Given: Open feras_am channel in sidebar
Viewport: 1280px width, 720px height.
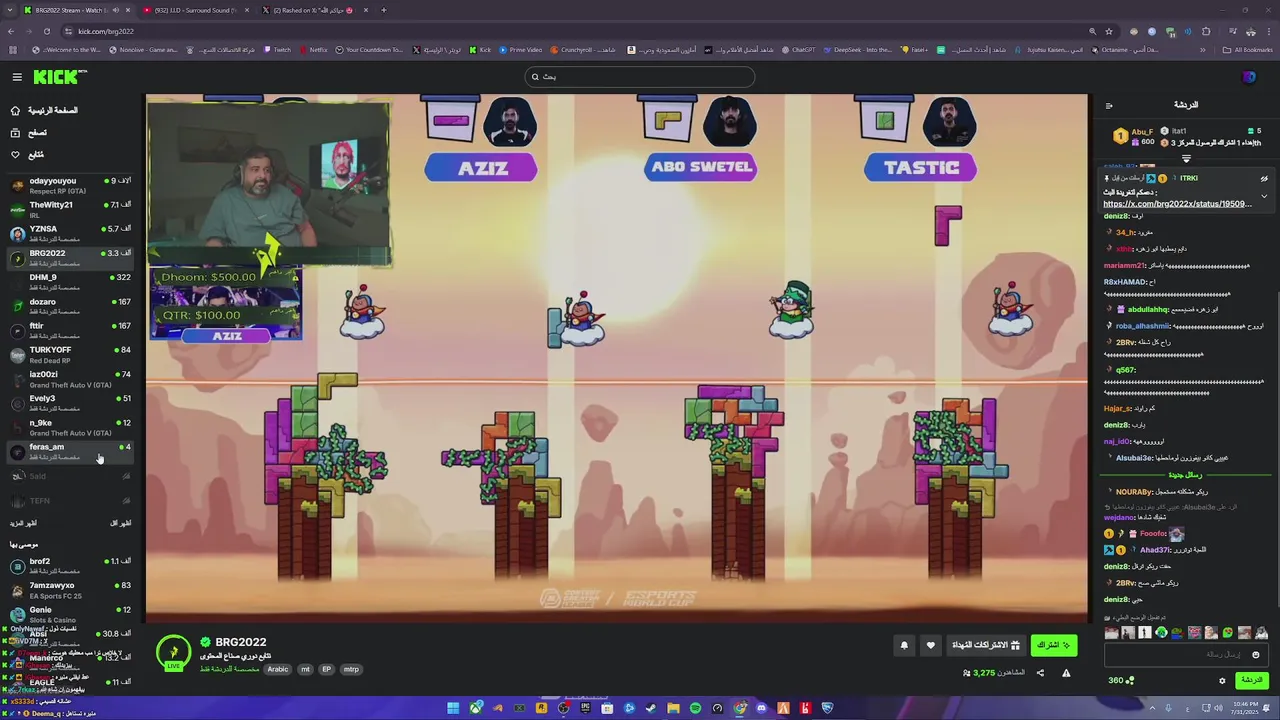Looking at the screenshot, I should tap(70, 451).
